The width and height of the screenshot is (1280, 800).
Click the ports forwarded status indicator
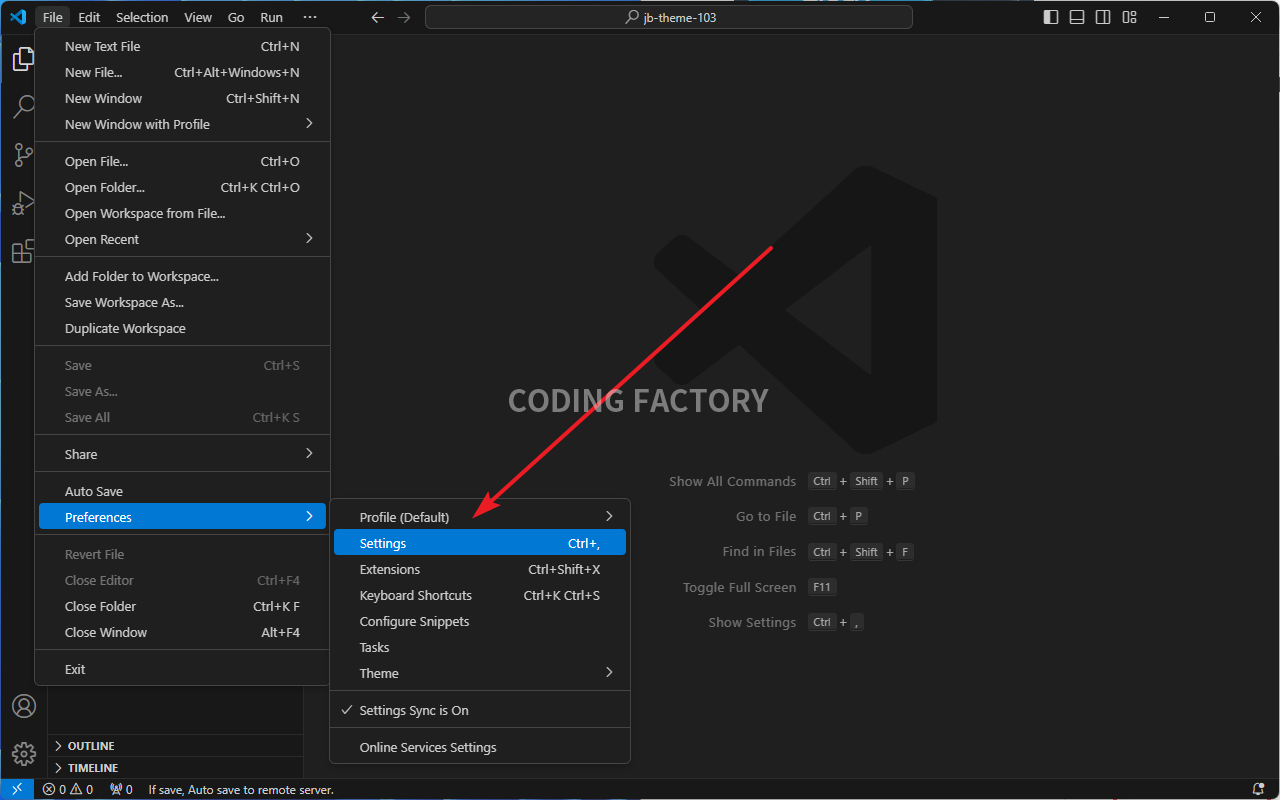click(x=121, y=789)
